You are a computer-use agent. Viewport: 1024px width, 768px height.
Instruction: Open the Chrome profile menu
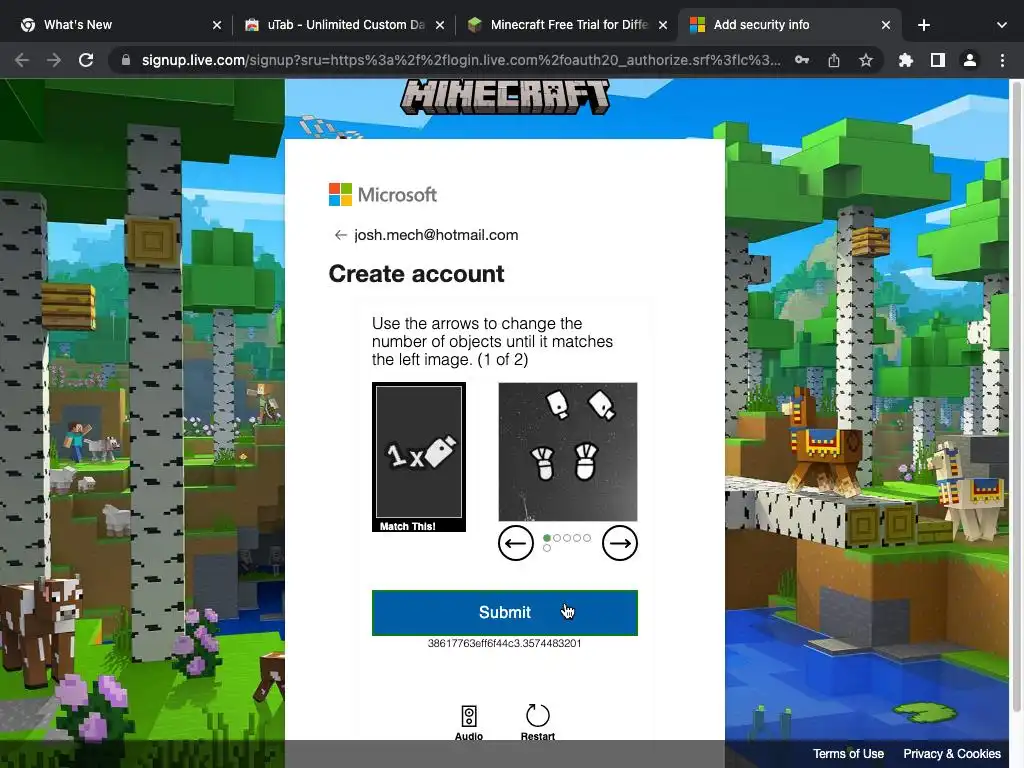[x=970, y=60]
